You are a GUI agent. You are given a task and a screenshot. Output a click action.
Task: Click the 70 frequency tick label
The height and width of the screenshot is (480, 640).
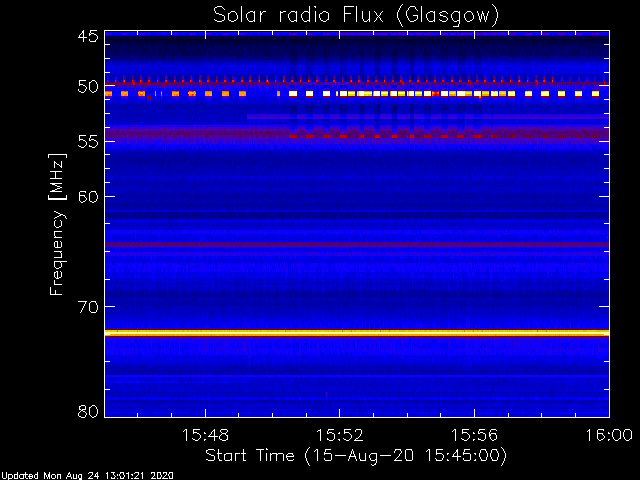(88, 307)
